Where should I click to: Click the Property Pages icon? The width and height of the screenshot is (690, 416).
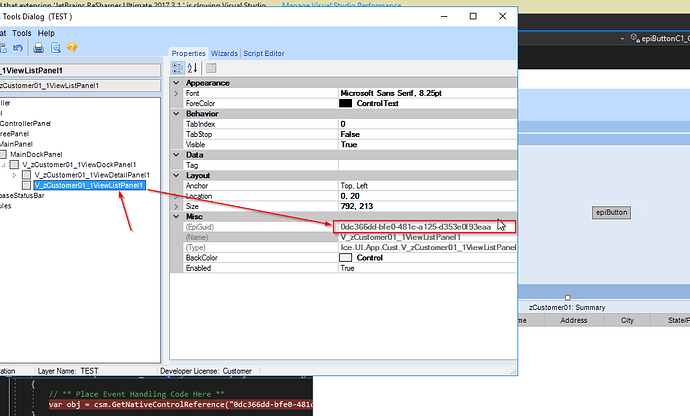point(211,68)
